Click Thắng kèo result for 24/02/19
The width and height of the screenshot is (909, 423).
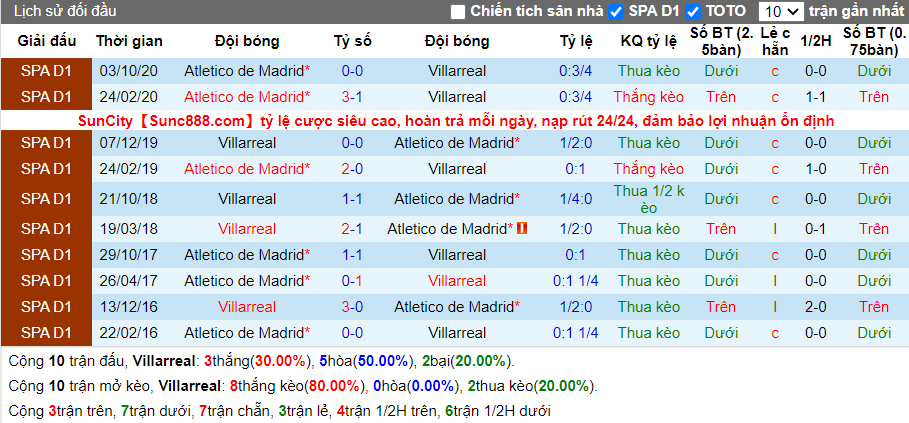click(x=649, y=169)
